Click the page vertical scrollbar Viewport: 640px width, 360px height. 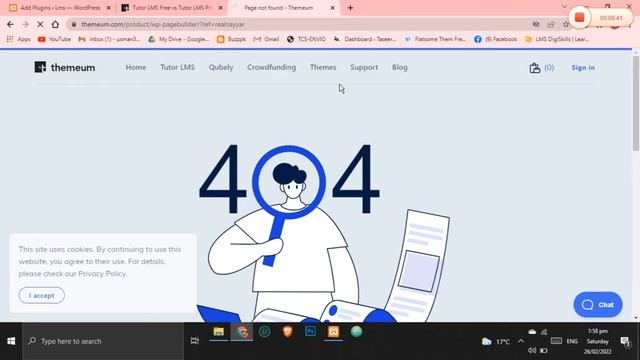tap(636, 103)
